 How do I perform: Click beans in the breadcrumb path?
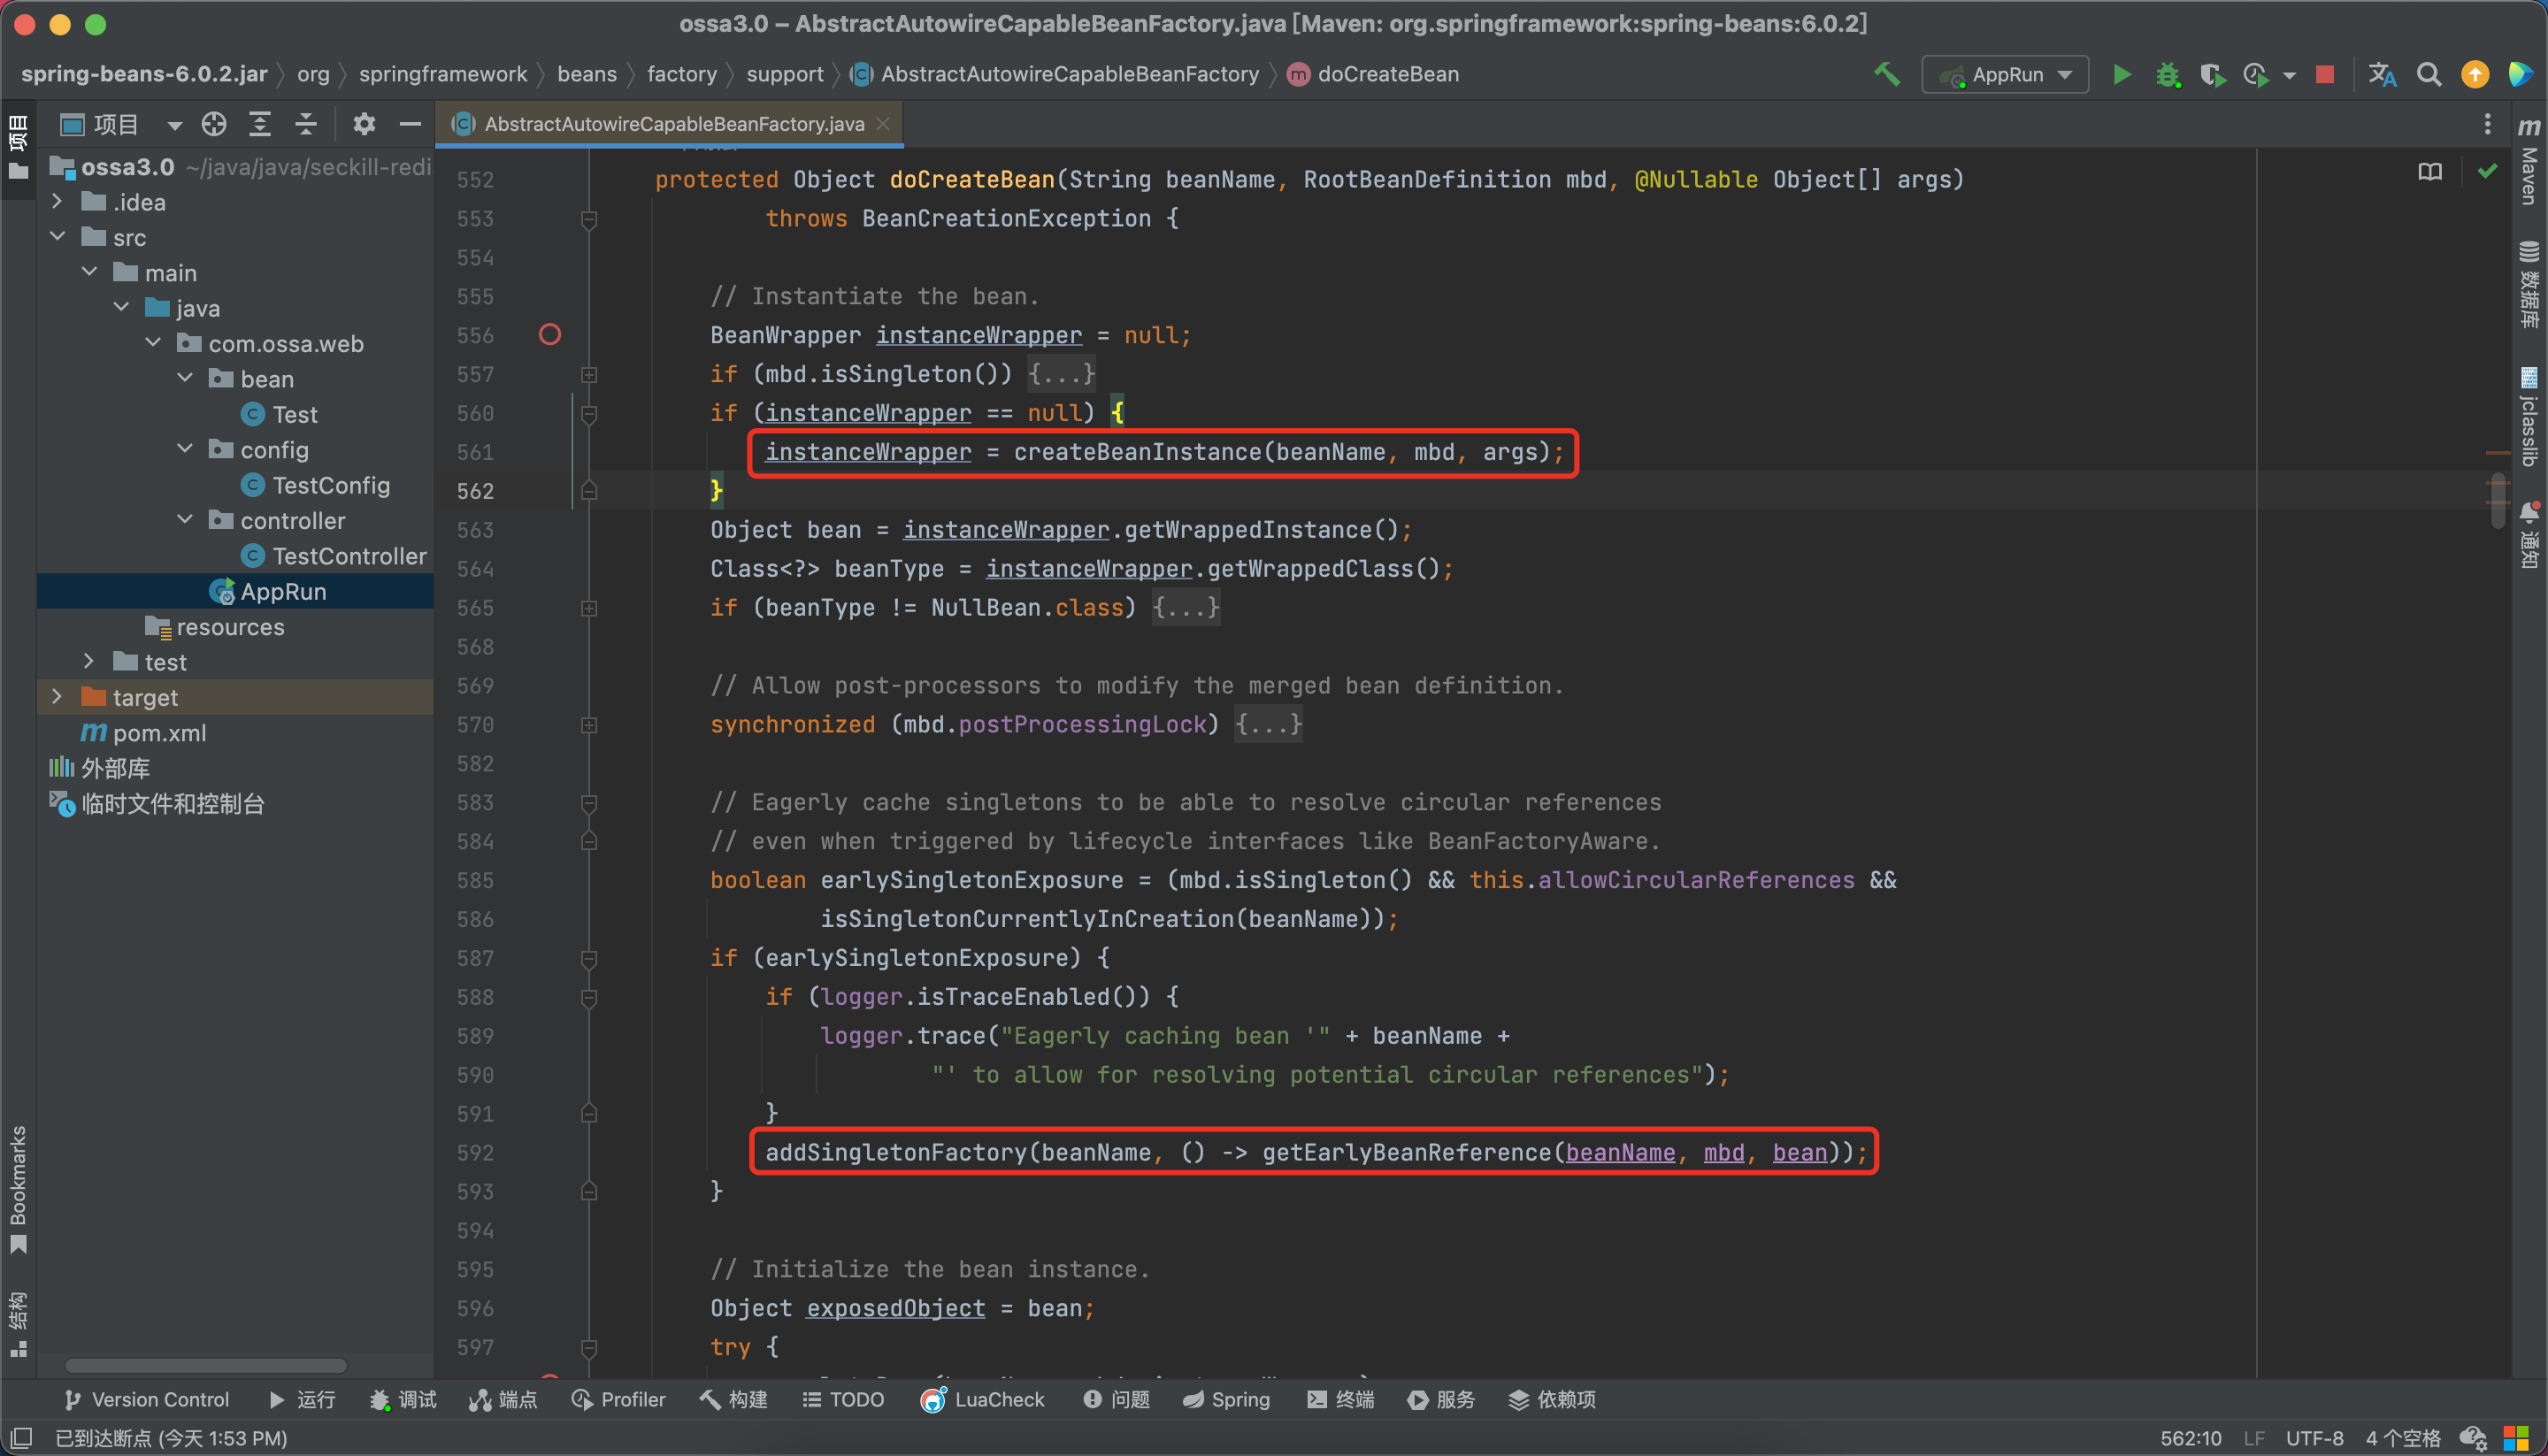tap(586, 74)
